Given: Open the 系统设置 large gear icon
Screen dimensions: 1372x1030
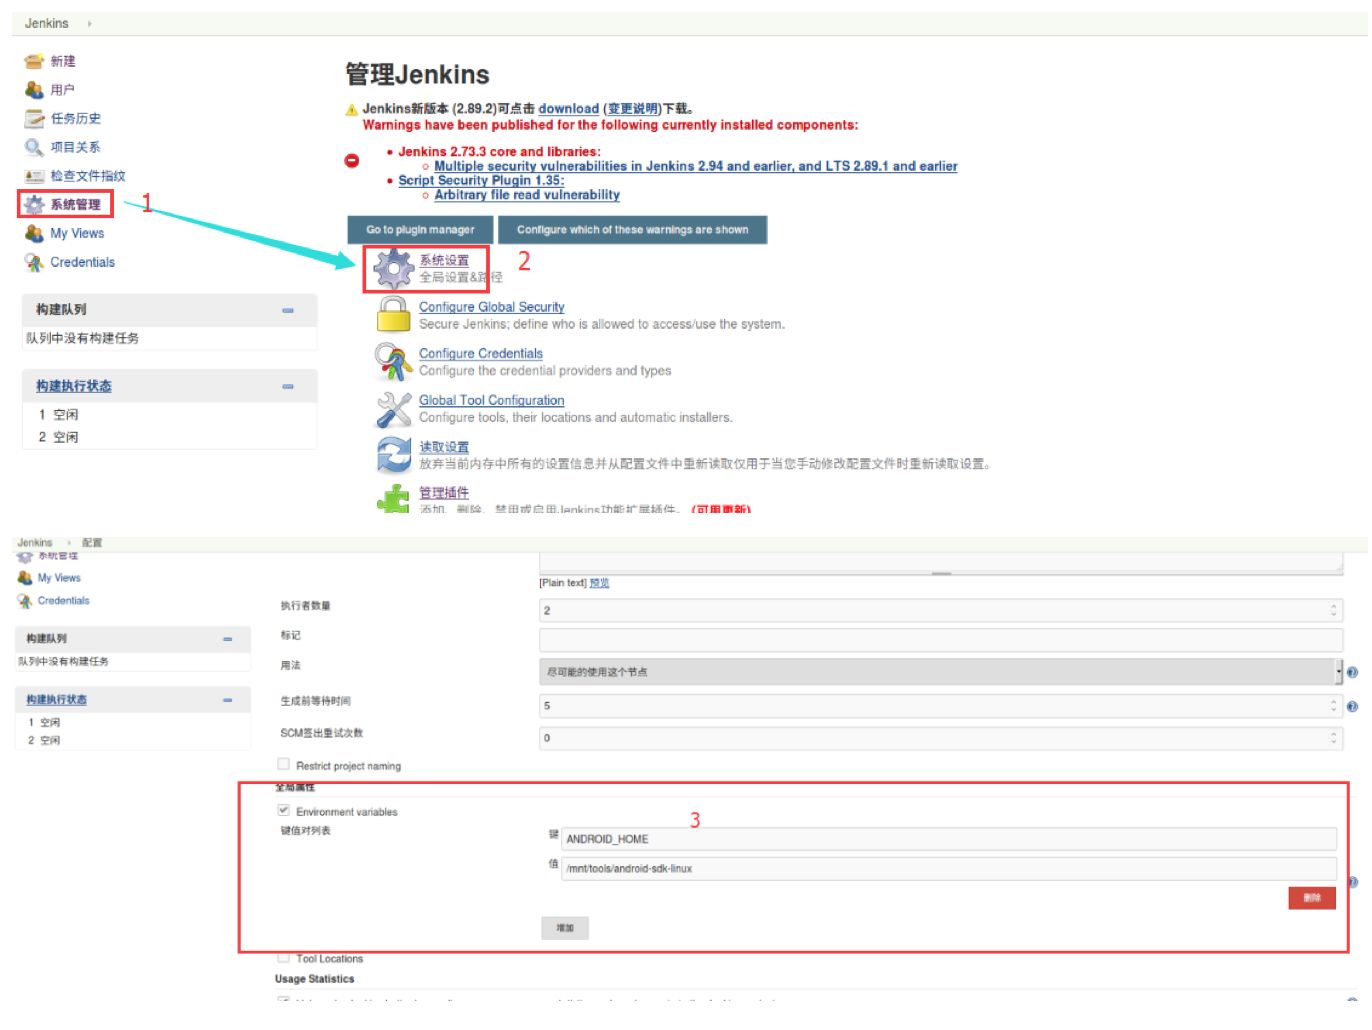Looking at the screenshot, I should click(393, 270).
